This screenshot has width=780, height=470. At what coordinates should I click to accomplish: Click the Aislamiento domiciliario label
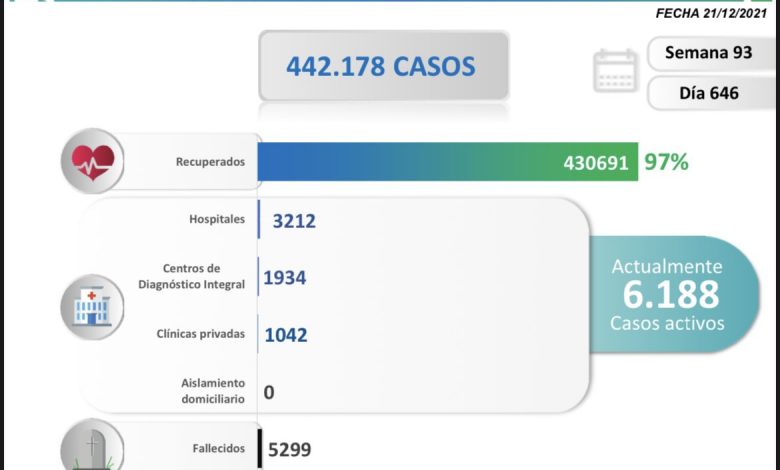tap(200, 391)
